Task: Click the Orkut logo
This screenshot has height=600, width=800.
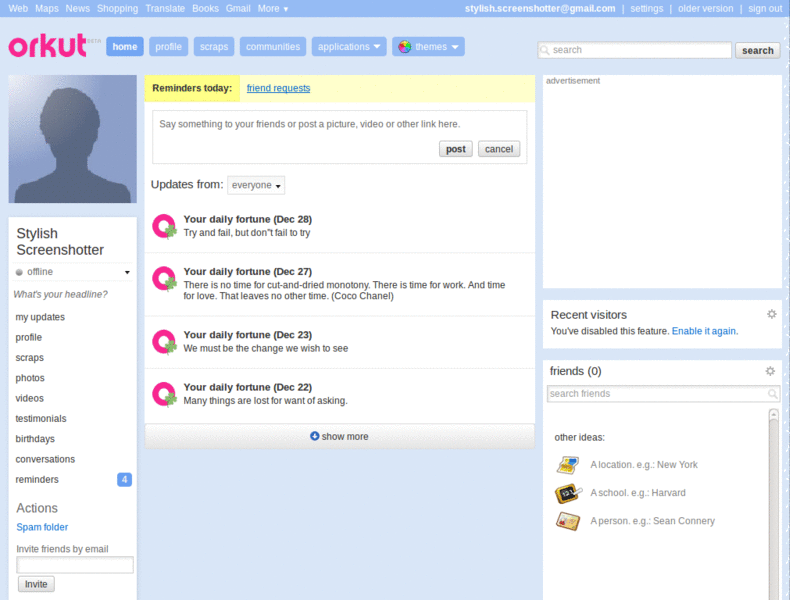Action: (x=48, y=46)
